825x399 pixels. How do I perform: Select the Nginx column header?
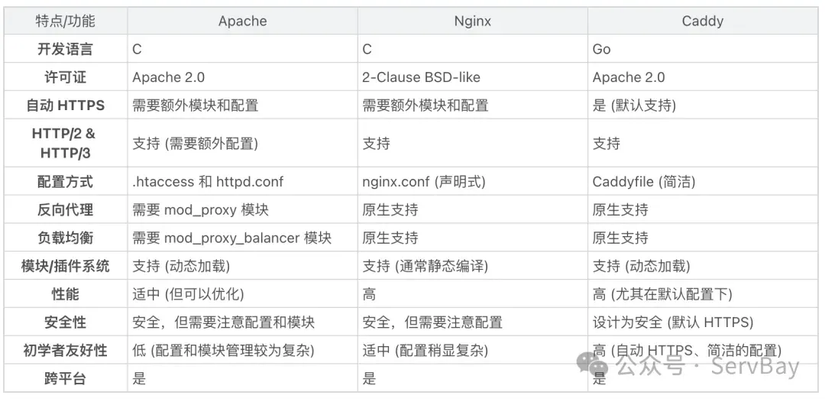[x=472, y=21]
